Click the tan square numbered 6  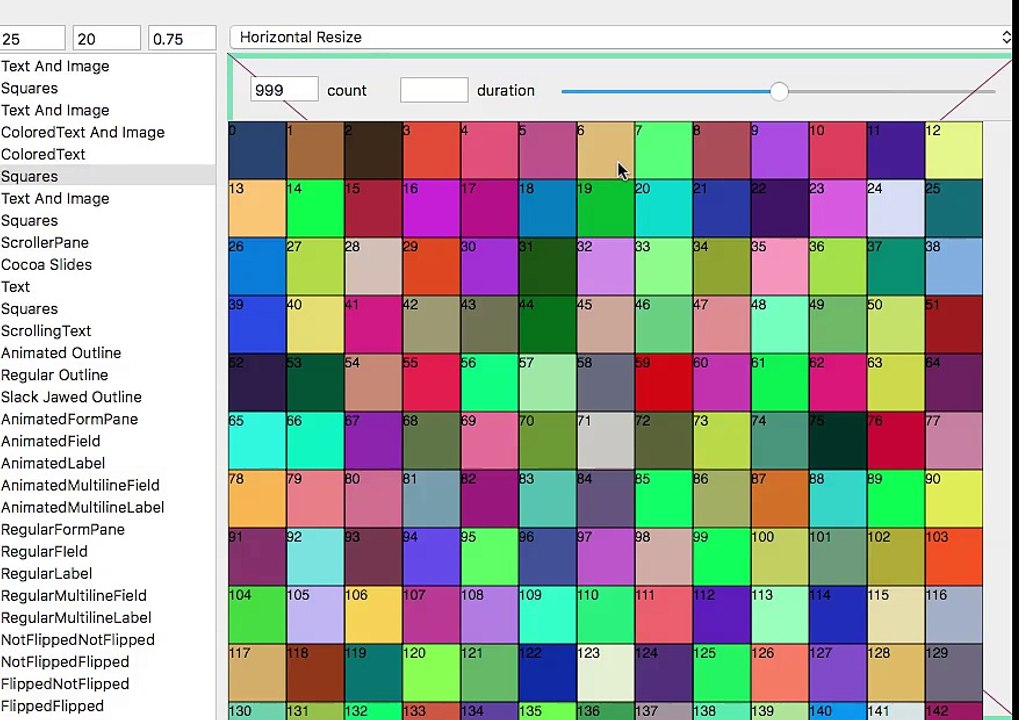coord(606,150)
